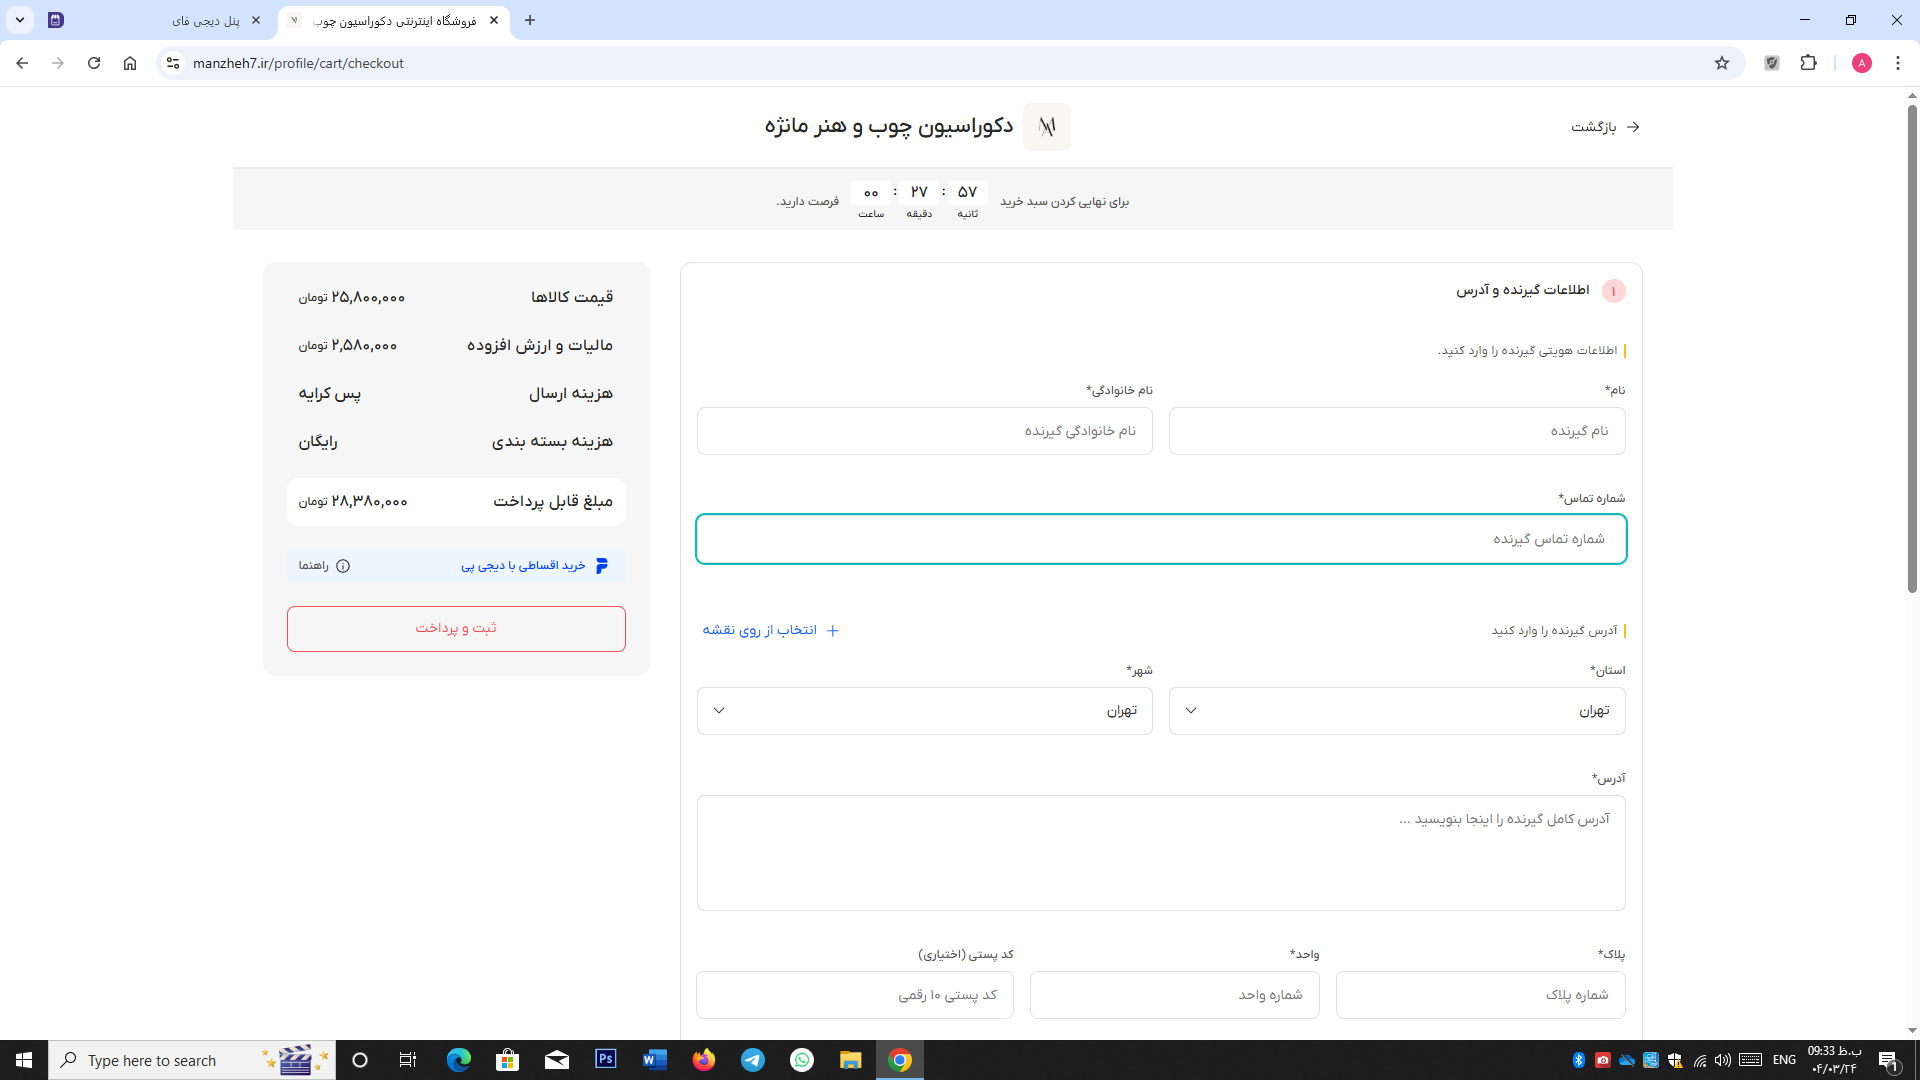Open Mail app from taskbar
Image resolution: width=1920 pixels, height=1080 pixels.
point(557,1060)
